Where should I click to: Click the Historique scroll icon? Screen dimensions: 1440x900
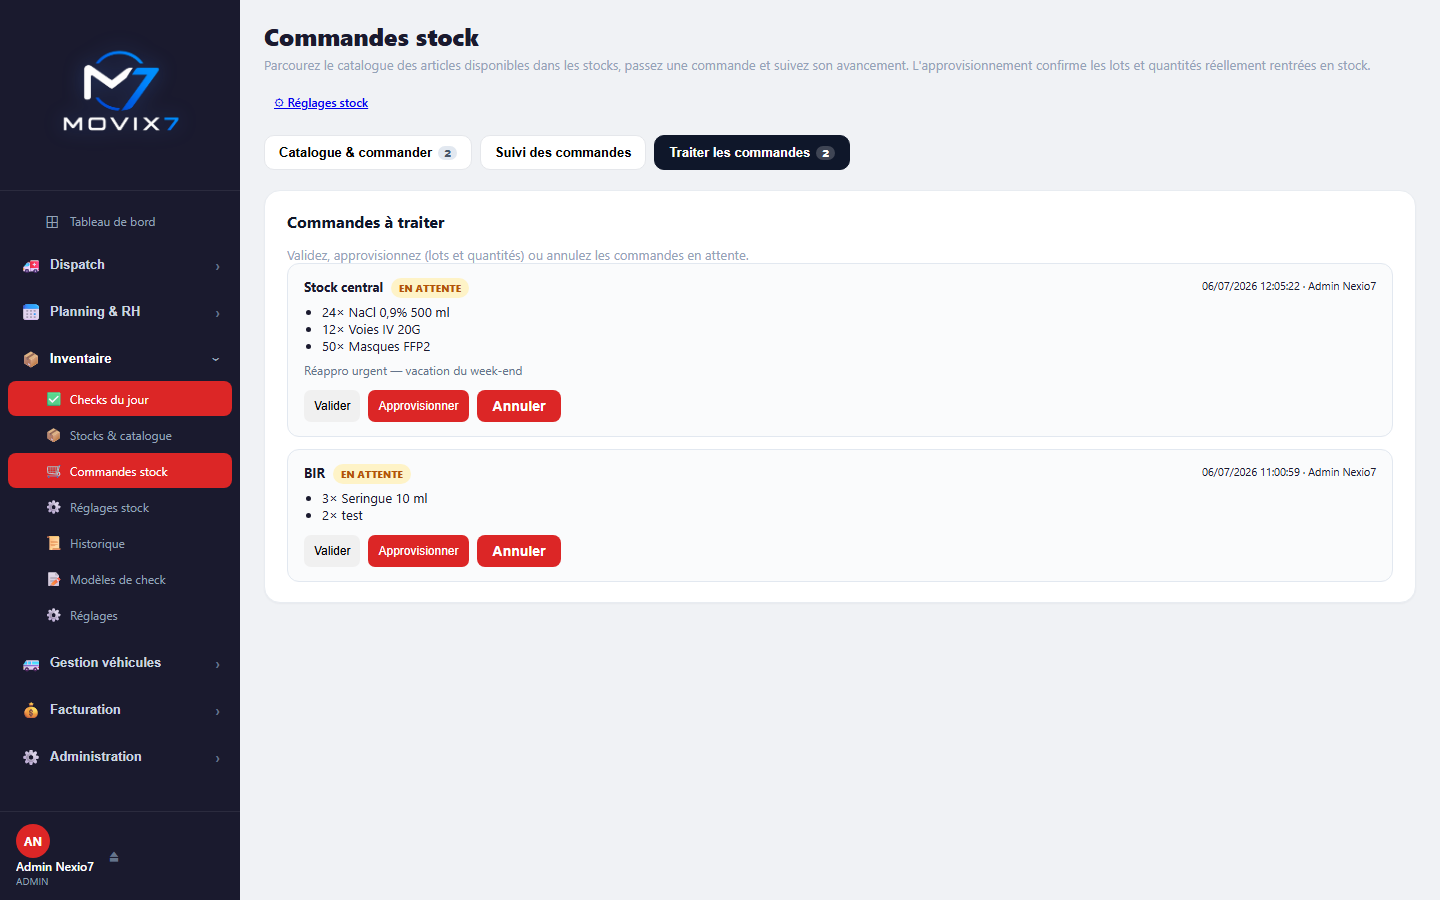point(54,543)
